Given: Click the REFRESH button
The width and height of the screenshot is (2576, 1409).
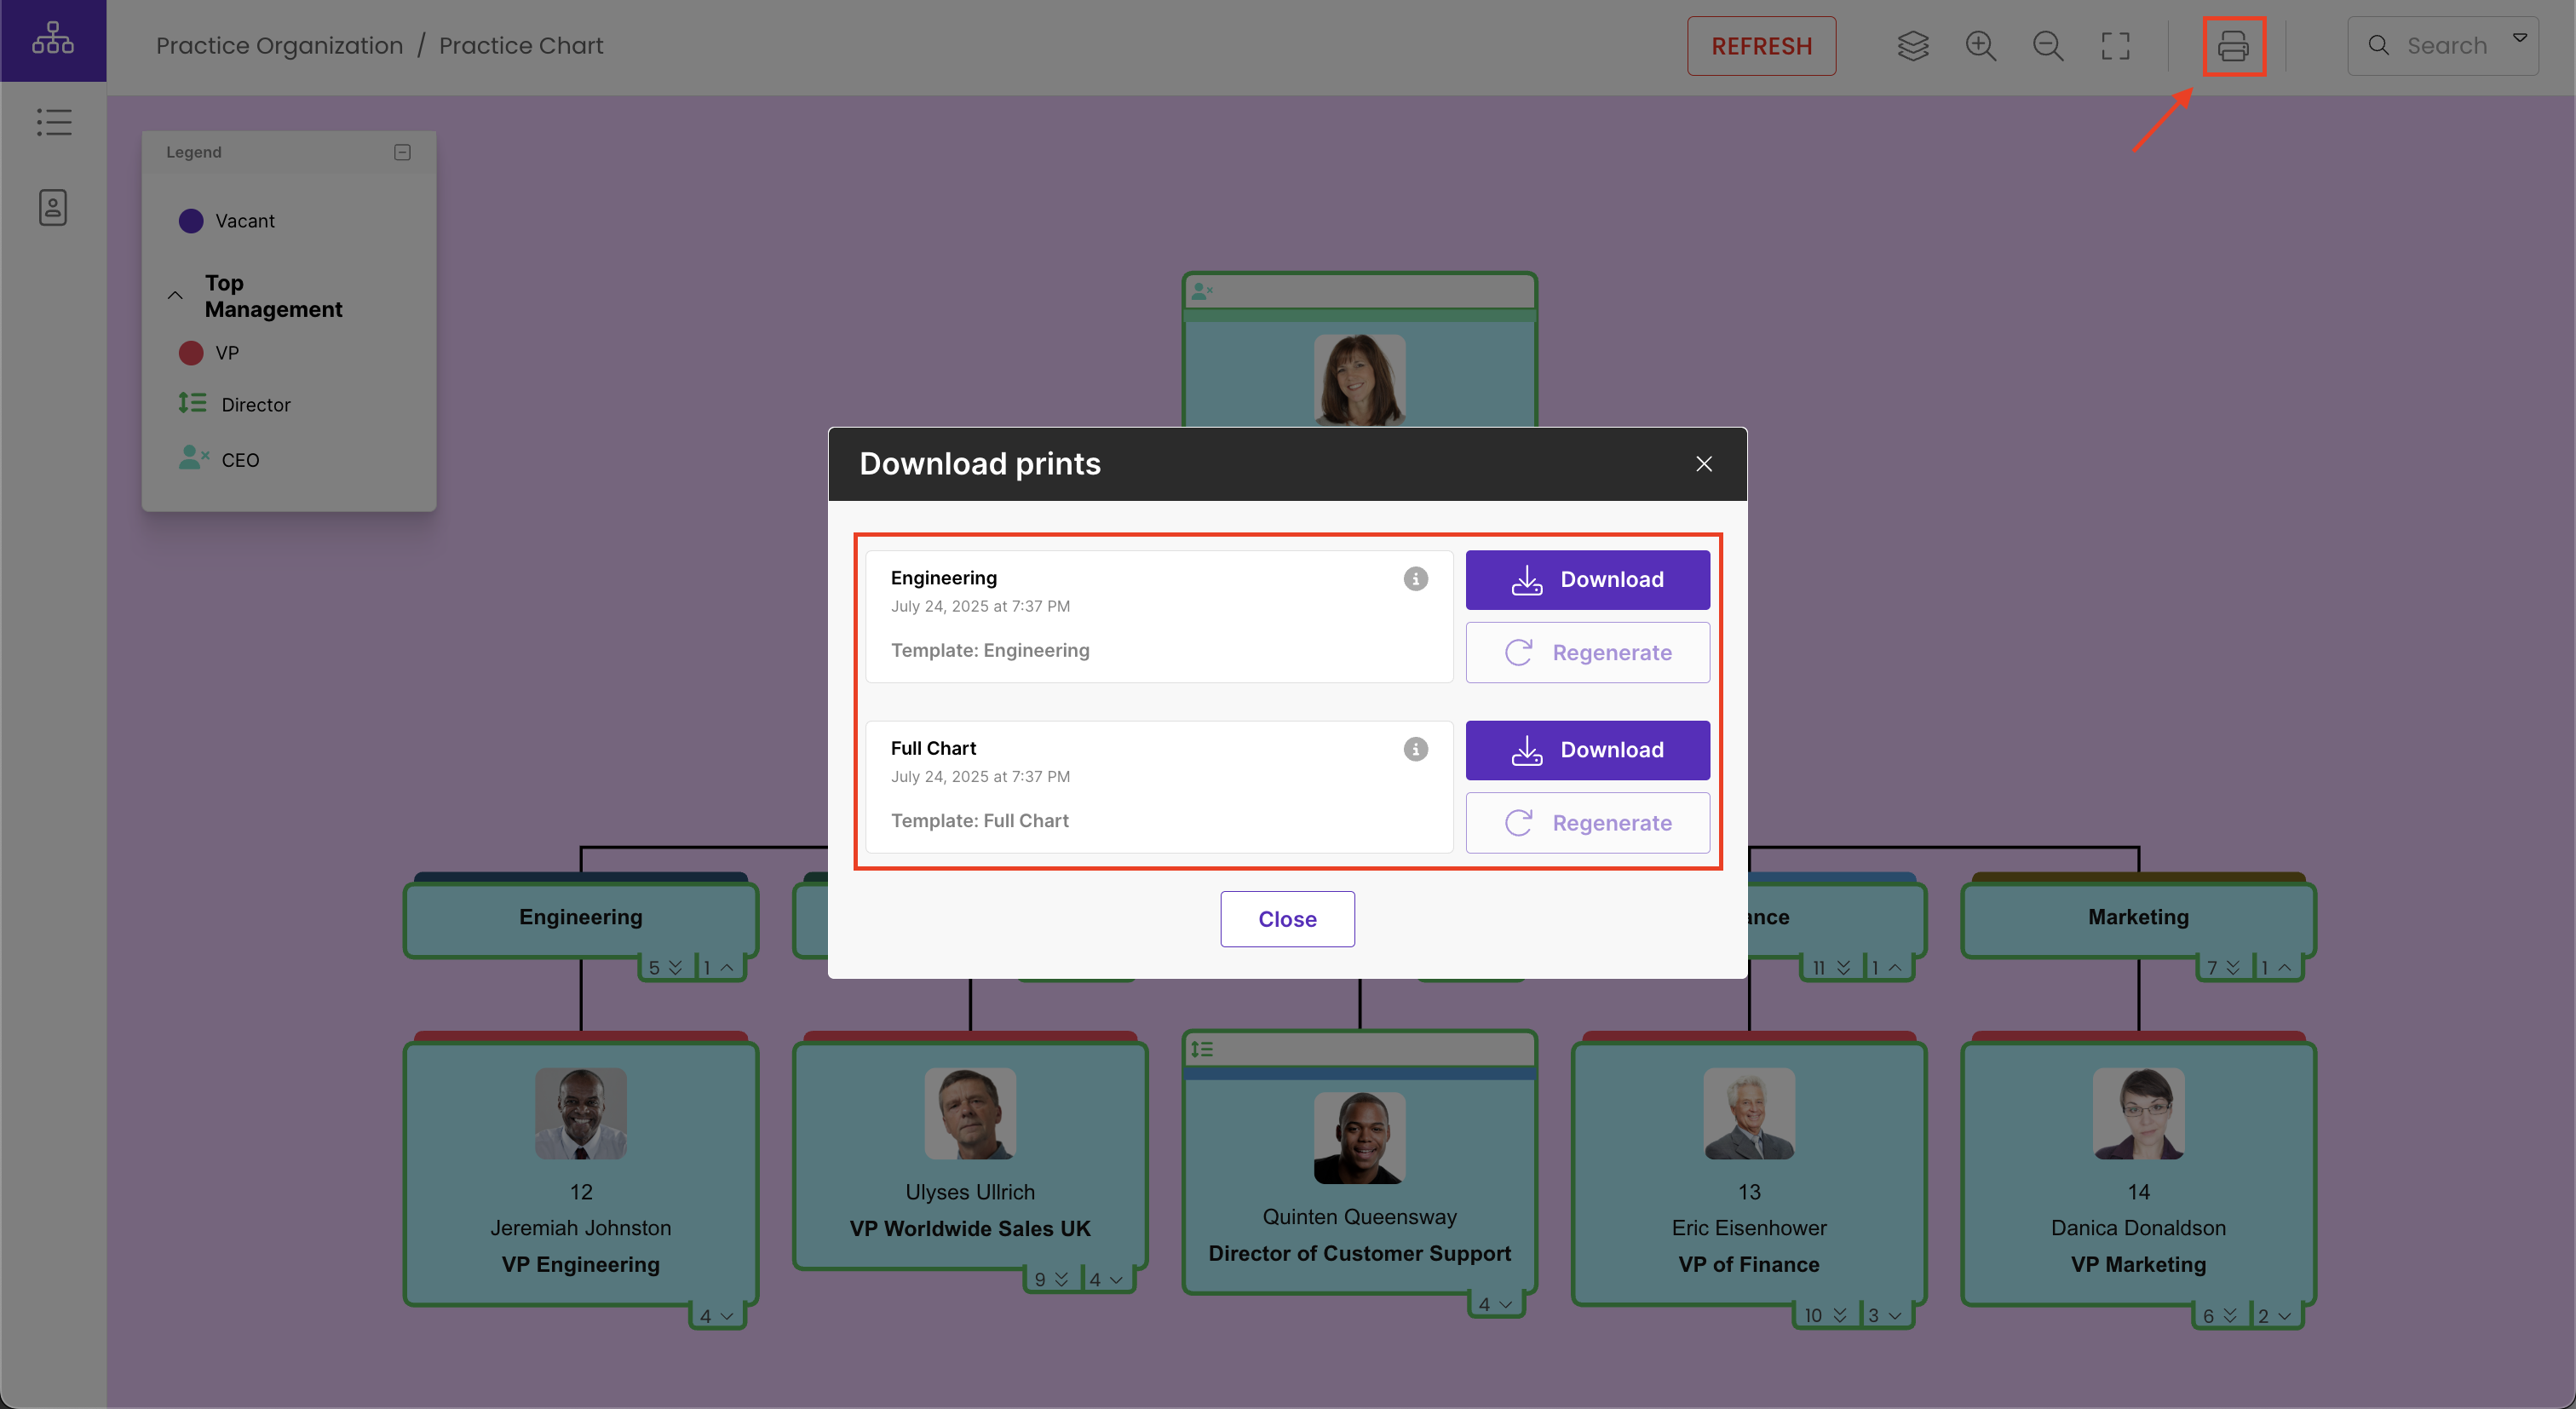Looking at the screenshot, I should (x=1761, y=46).
